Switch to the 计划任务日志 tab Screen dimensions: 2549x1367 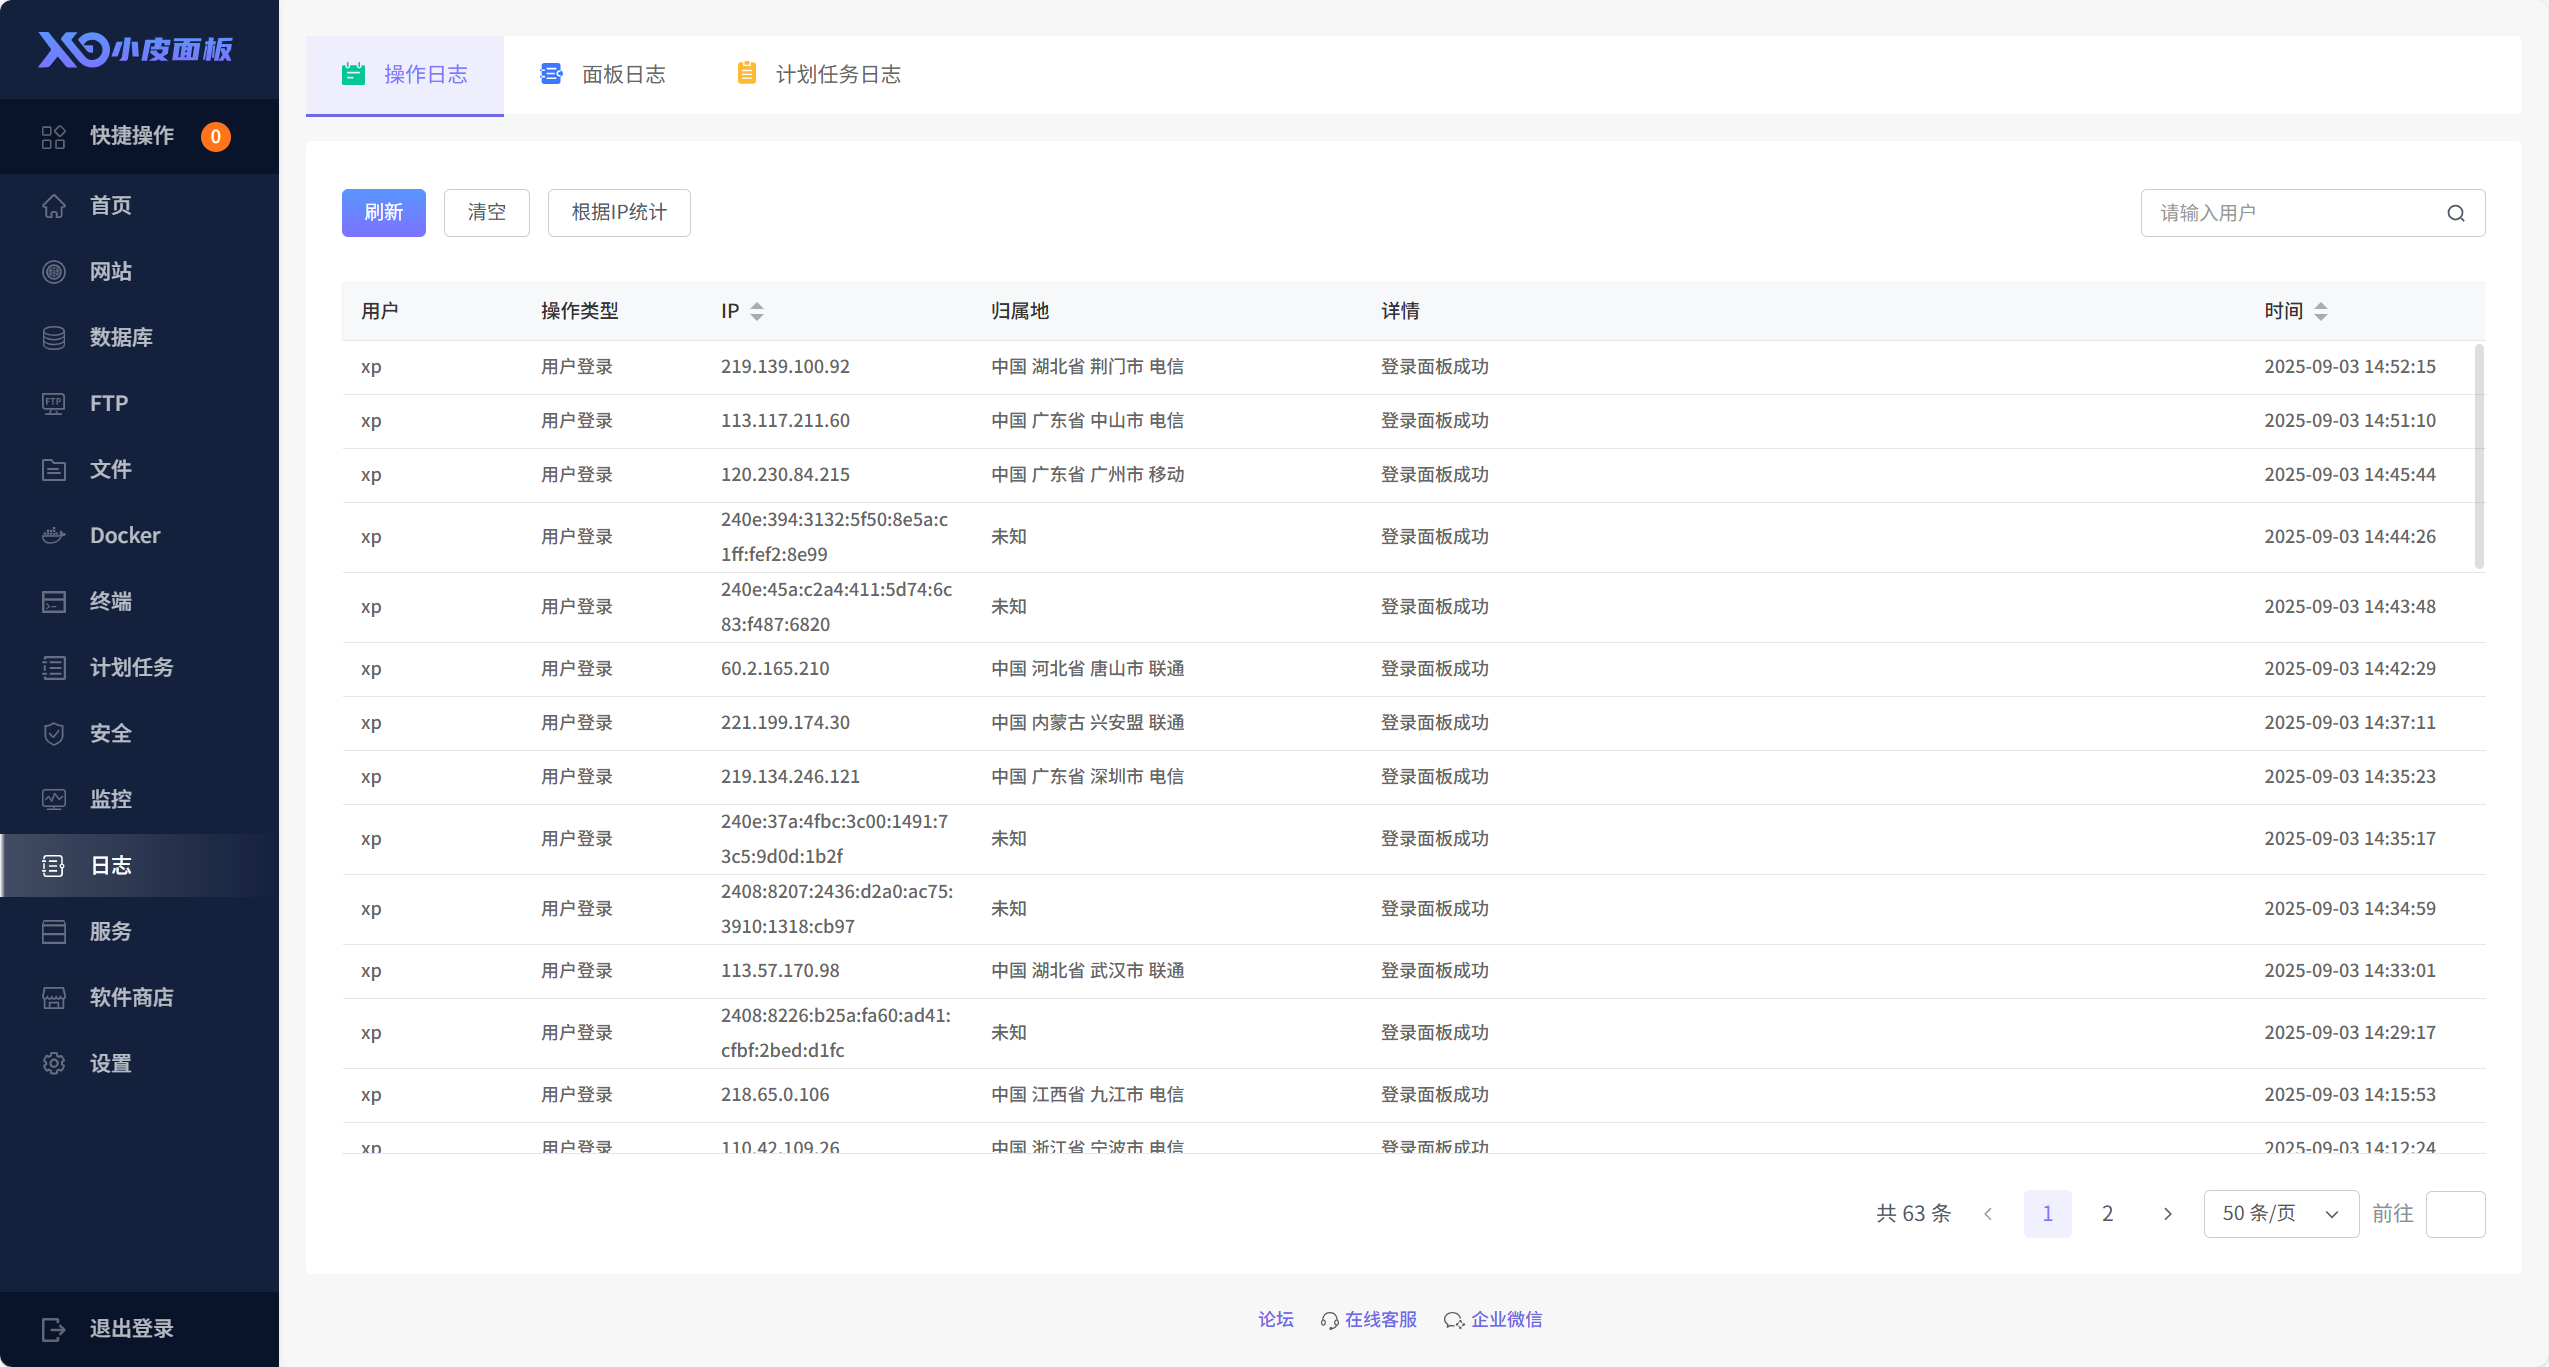[818, 74]
